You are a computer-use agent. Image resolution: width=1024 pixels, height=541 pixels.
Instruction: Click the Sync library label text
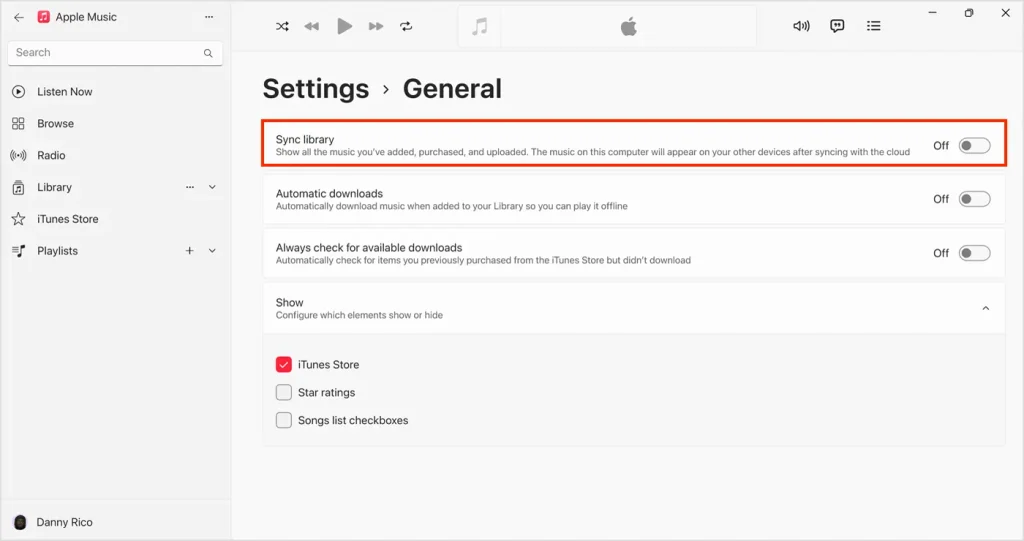pyautogui.click(x=304, y=139)
